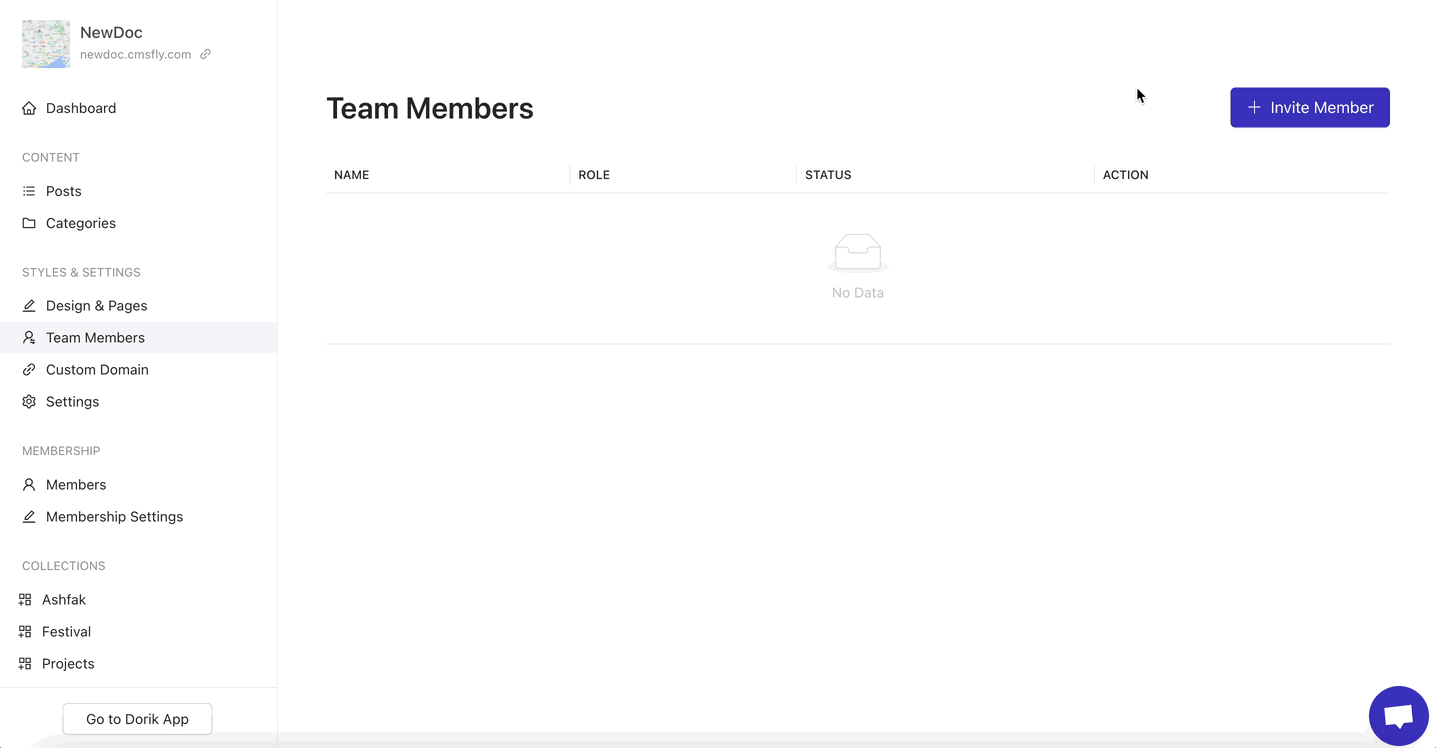Click the plus icon on Invite Member
Screen dimensions: 1436x748
pos(1254,107)
